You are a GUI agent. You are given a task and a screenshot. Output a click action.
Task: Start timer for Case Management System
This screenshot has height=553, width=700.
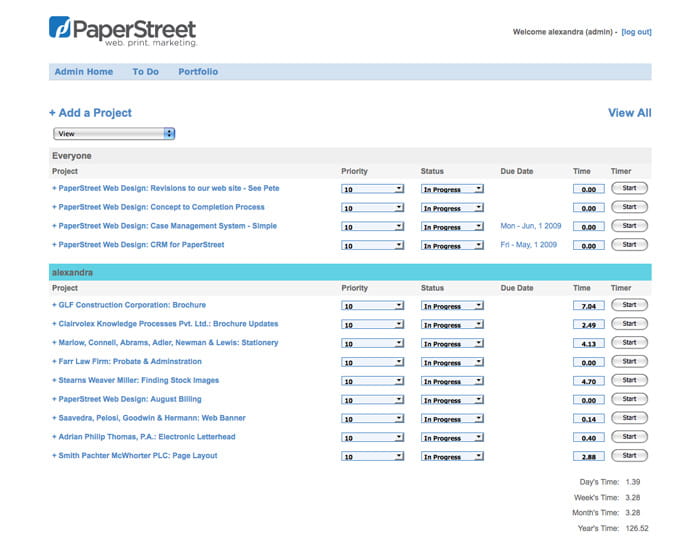tap(629, 226)
